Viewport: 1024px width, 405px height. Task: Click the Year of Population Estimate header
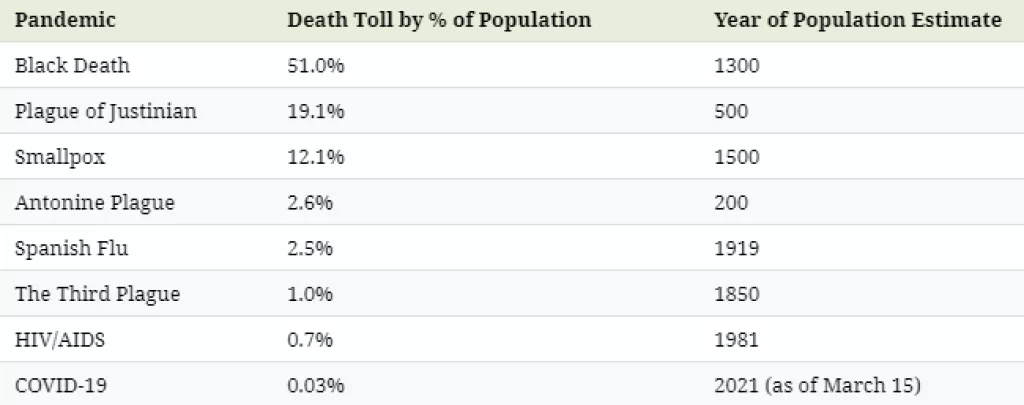[858, 20]
